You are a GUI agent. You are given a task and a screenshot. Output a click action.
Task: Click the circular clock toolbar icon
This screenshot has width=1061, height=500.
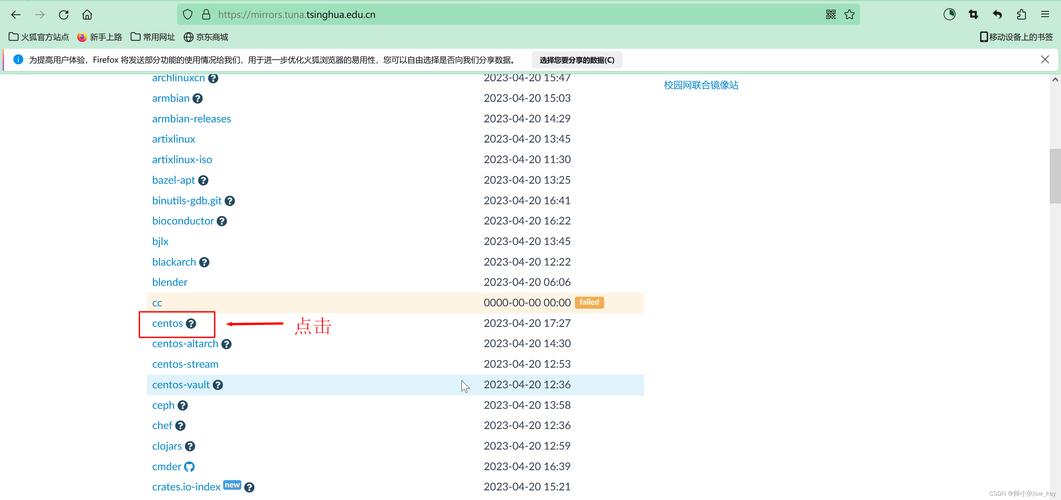click(949, 14)
